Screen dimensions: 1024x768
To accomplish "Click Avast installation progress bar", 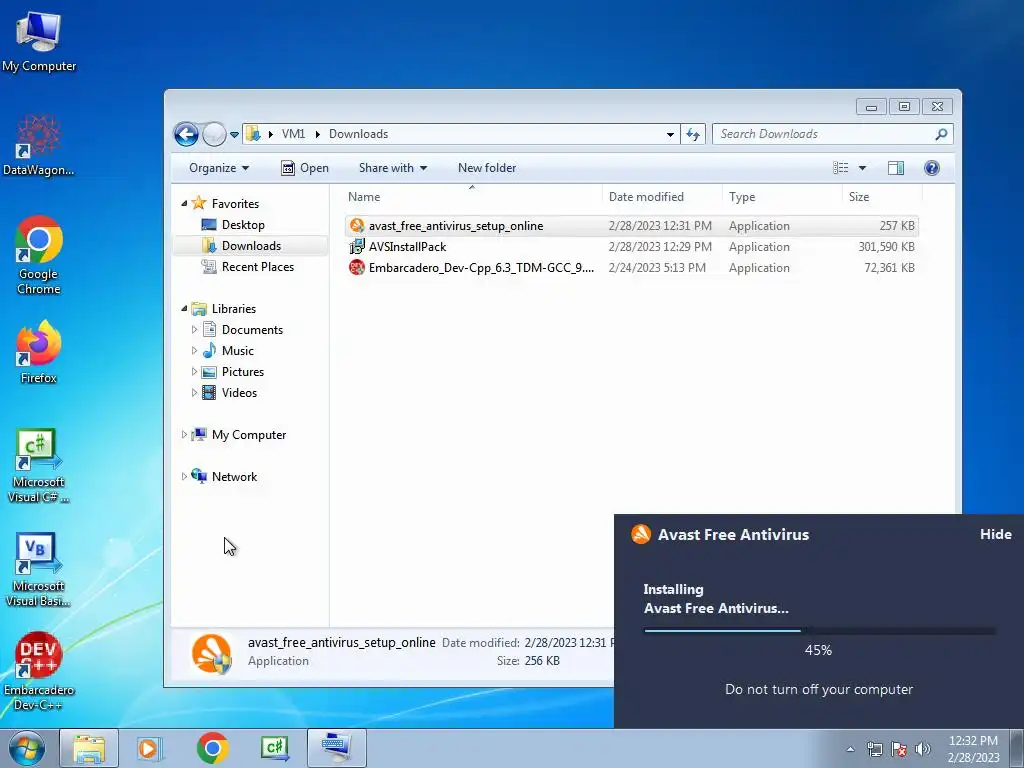I will pyautogui.click(x=819, y=631).
